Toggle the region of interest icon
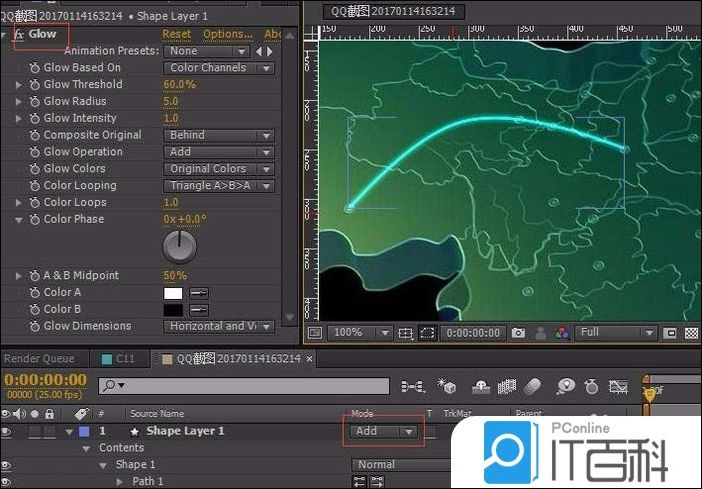Viewport: 702px width, 489px height. click(428, 333)
